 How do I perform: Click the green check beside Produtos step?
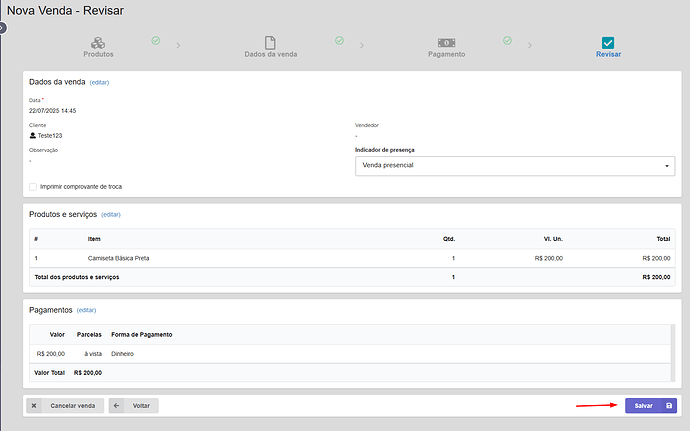tap(155, 41)
